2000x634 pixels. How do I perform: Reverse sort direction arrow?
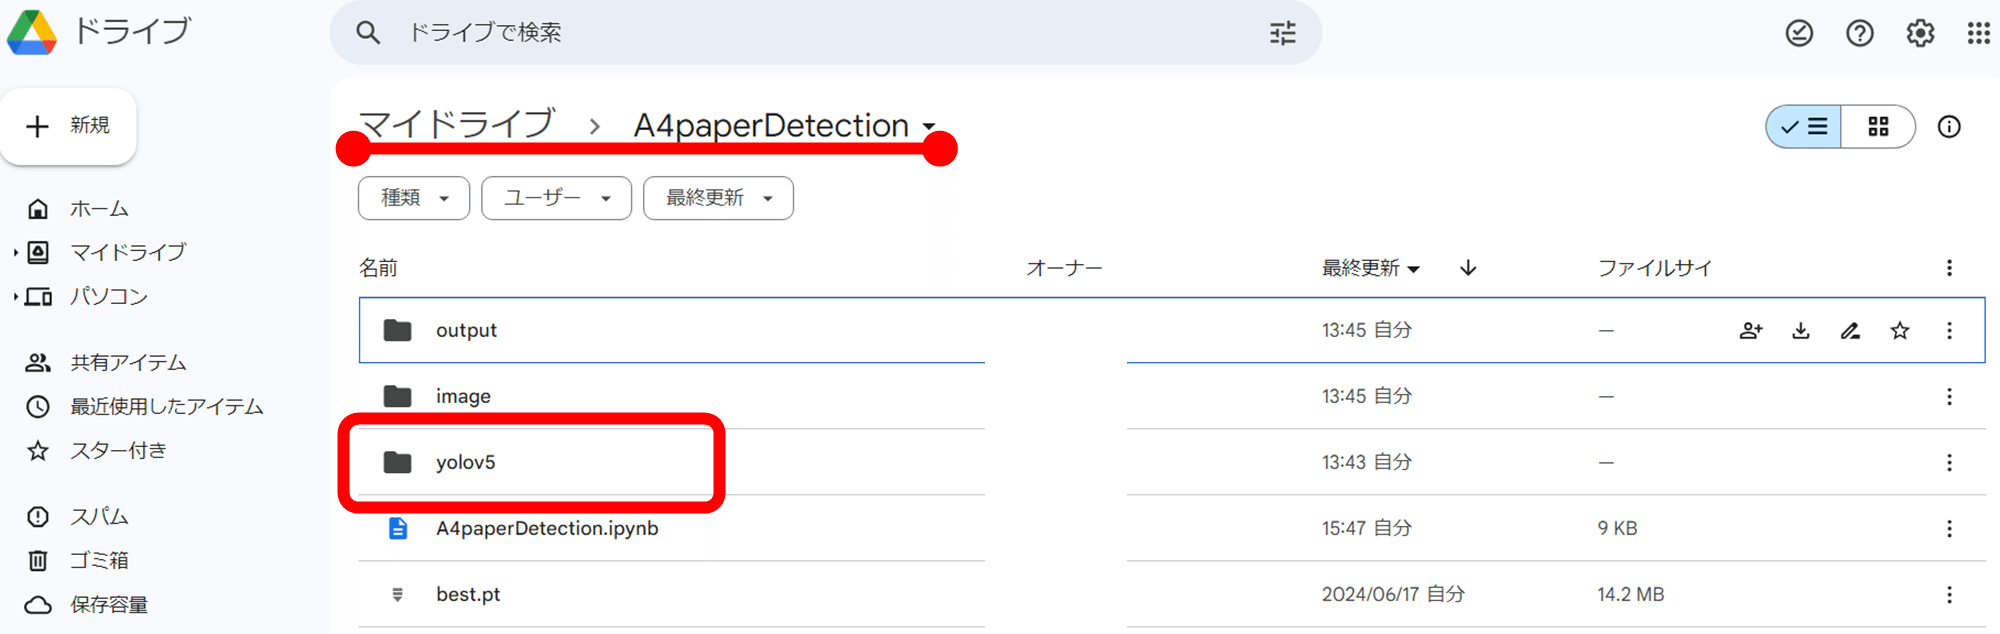(x=1468, y=268)
